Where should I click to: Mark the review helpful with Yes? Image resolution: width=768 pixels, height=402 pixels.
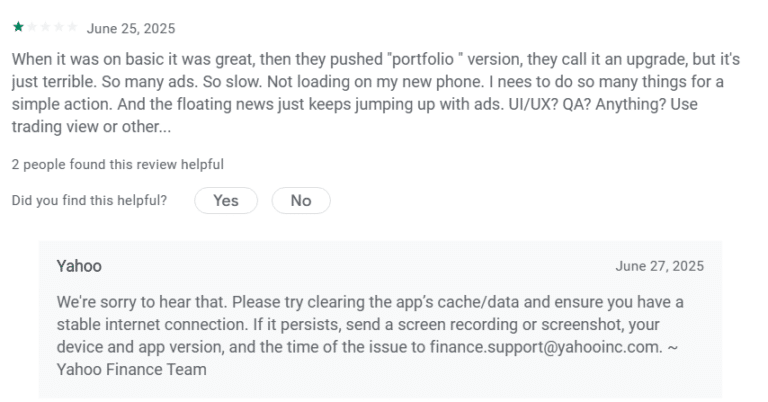click(226, 200)
